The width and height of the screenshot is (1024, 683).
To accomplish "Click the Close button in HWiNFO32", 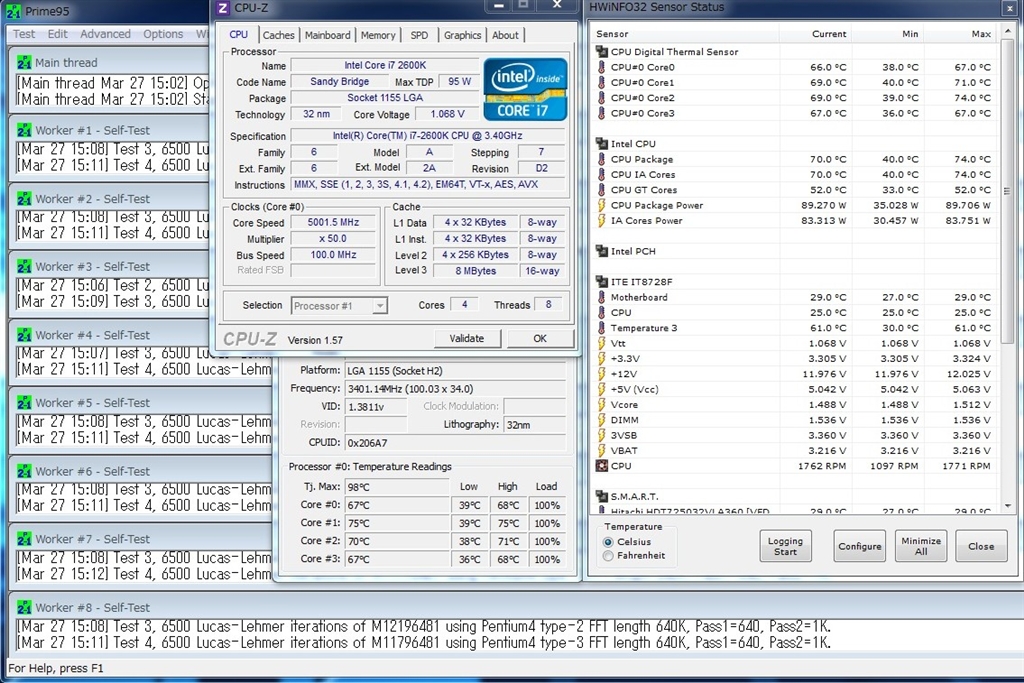I will pos(981,546).
